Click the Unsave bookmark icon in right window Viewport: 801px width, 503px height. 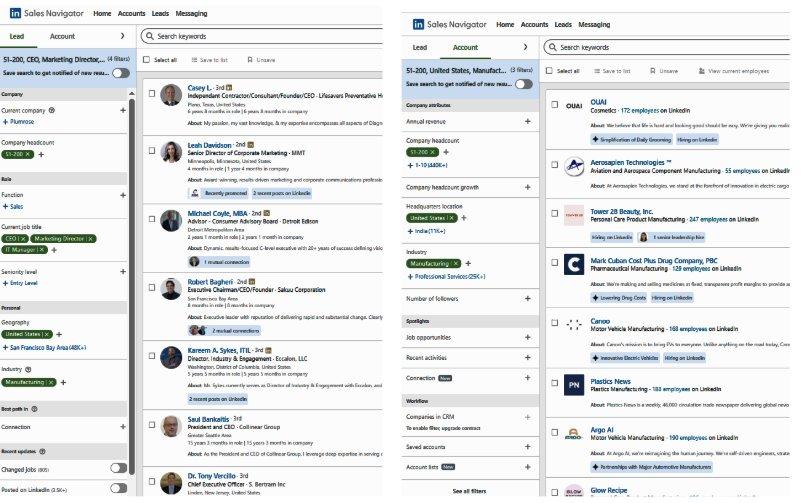pos(652,71)
